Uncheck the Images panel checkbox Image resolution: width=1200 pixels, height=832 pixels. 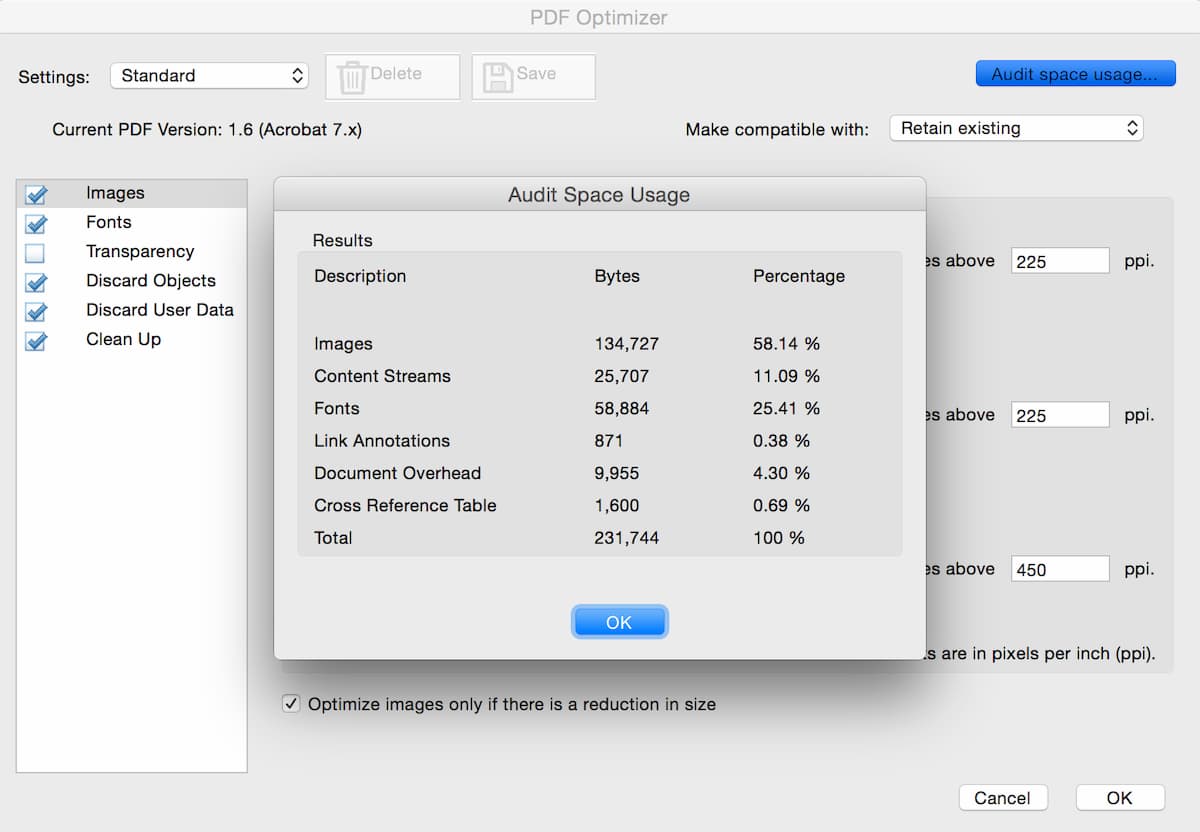point(36,194)
